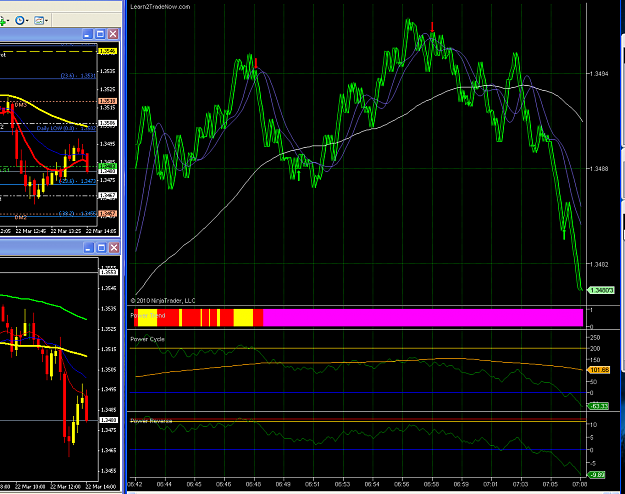Click the Daily LOW (0.0) level label
Screen dimensions: 625x494
point(66,128)
